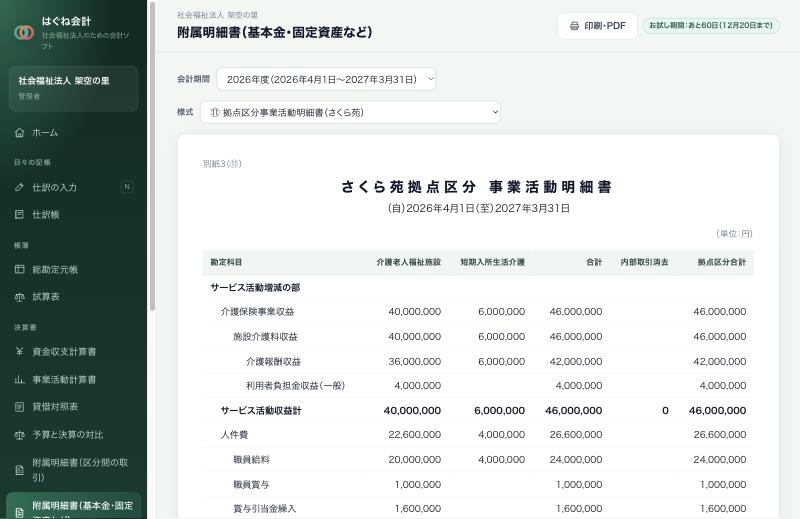Open the 会計期間 fiscal year dropdown
The height and width of the screenshot is (519, 800).
pyautogui.click(x=327, y=79)
